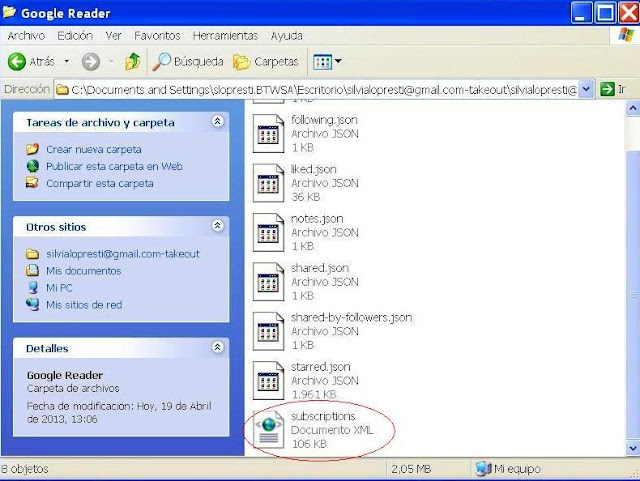The height and width of the screenshot is (481, 640).
Task: Click Compartir esta carpeta link
Action: (x=100, y=183)
